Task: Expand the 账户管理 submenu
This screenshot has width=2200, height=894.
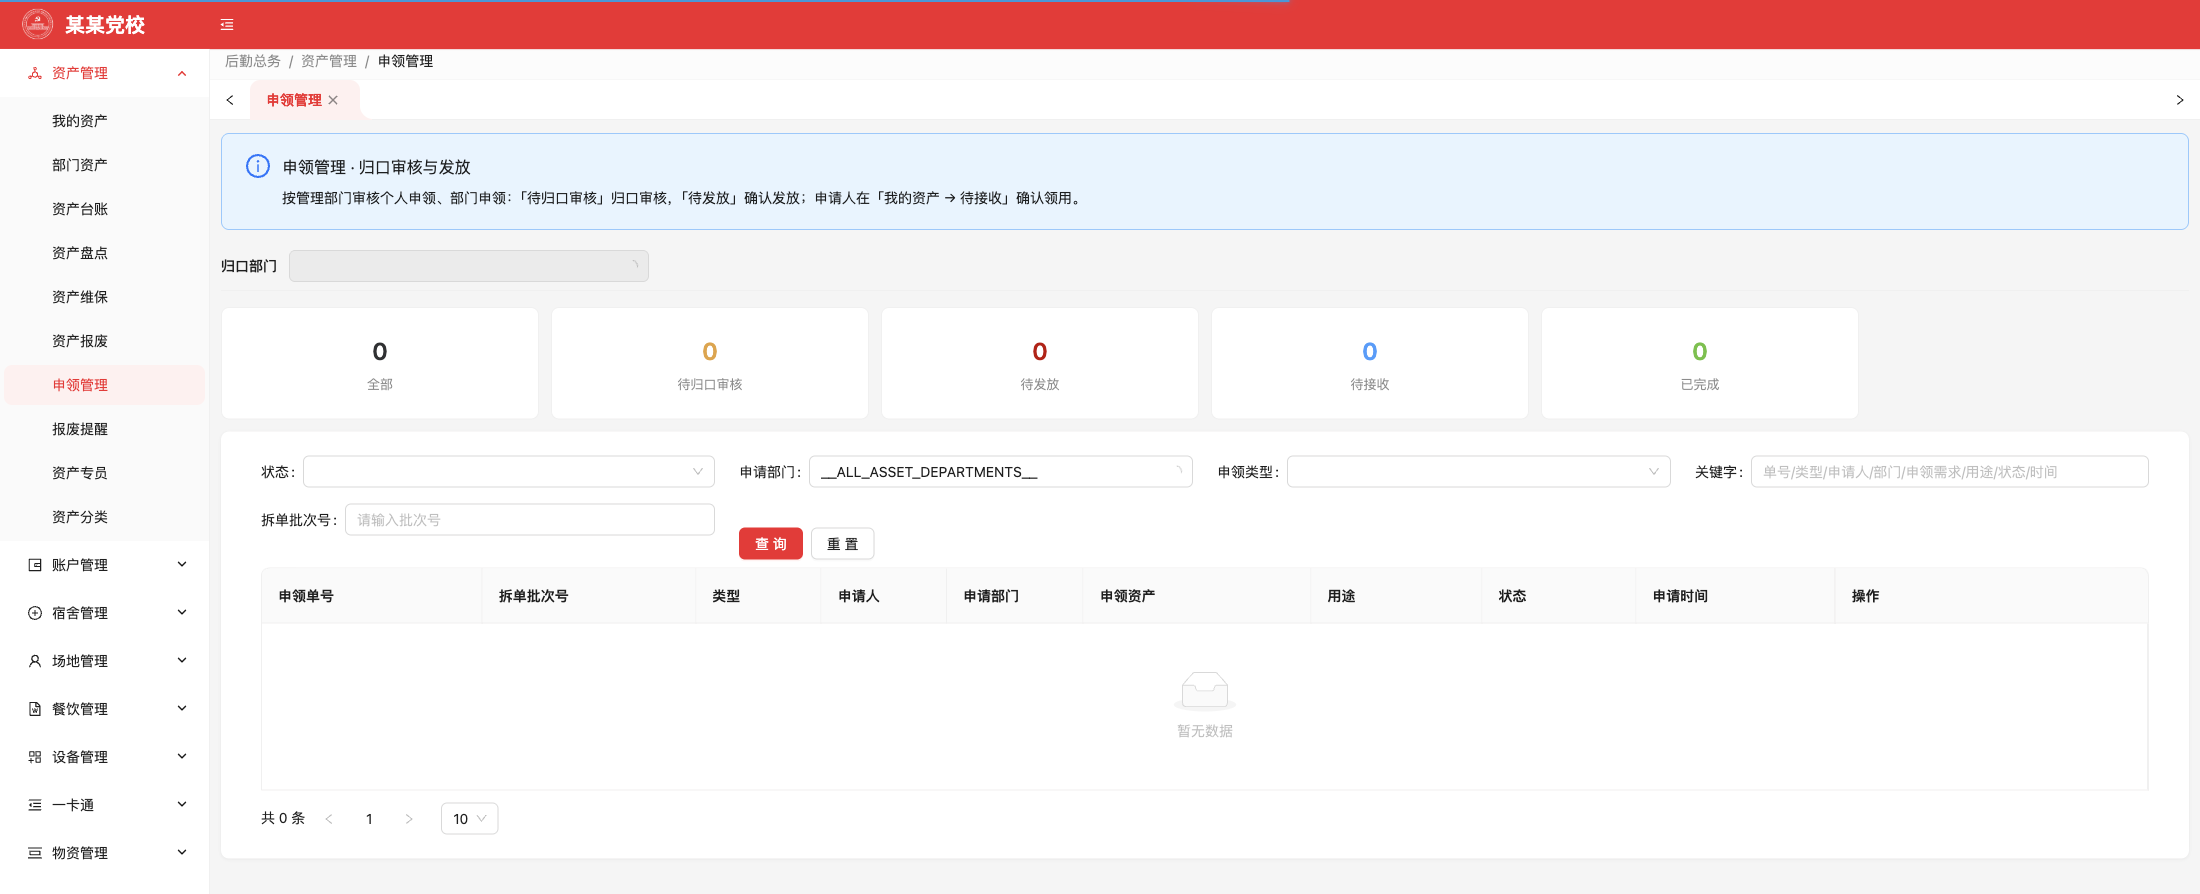Action: 182,565
